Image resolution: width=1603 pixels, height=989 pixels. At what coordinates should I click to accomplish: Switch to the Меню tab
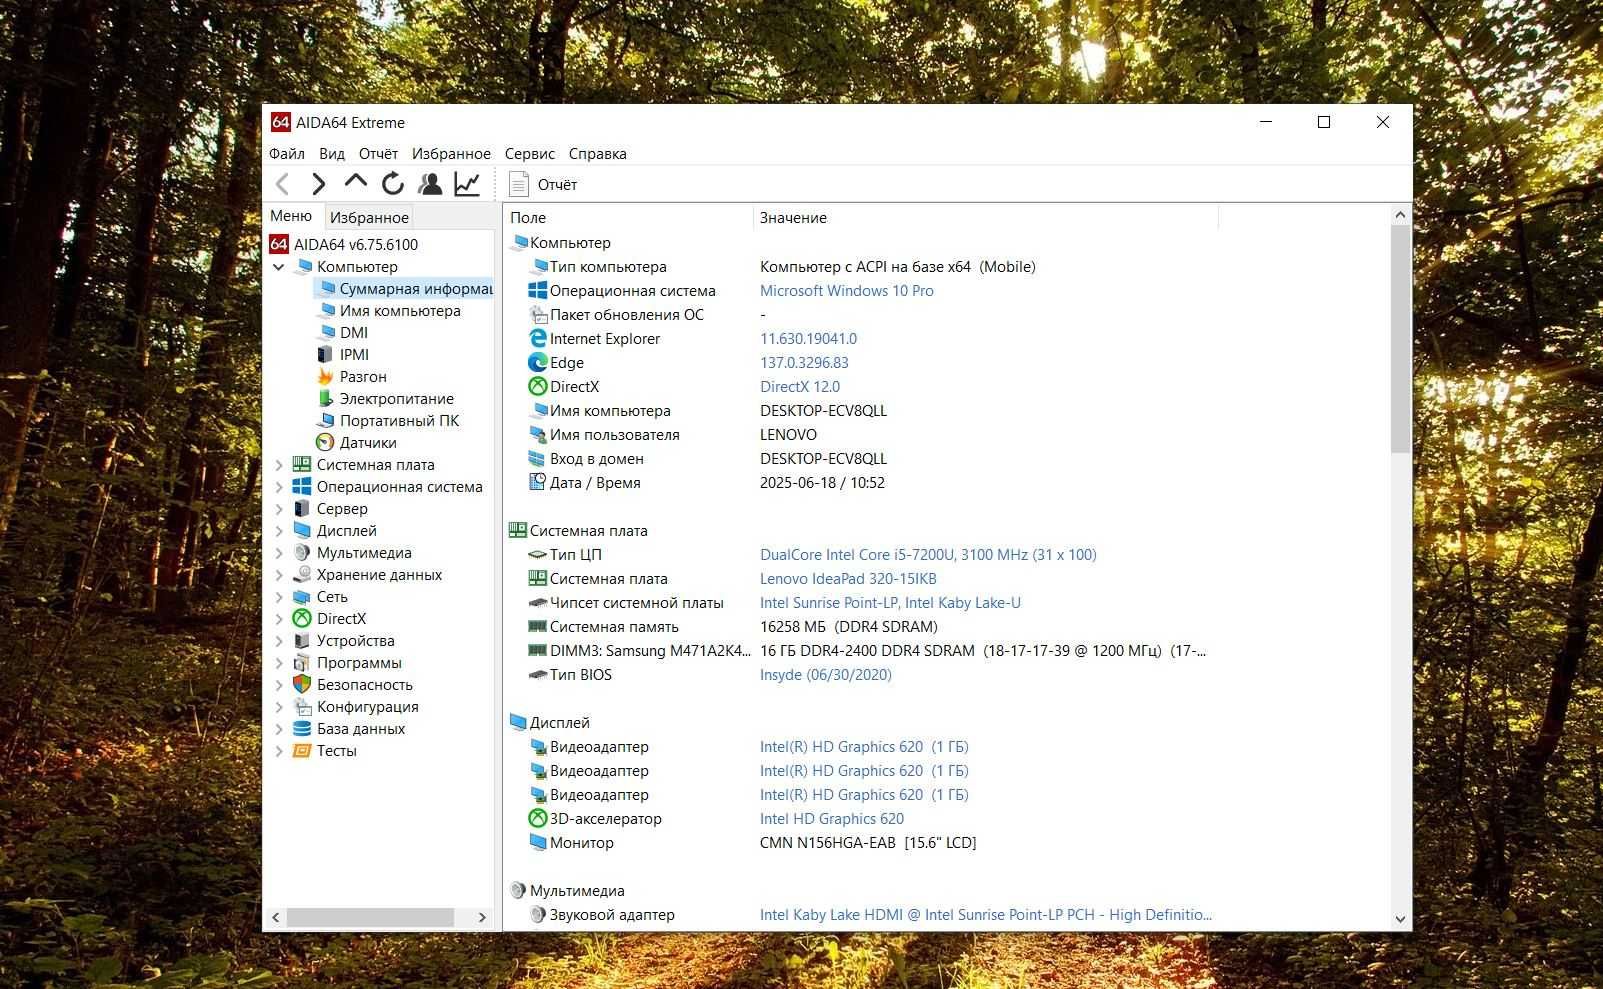291,216
